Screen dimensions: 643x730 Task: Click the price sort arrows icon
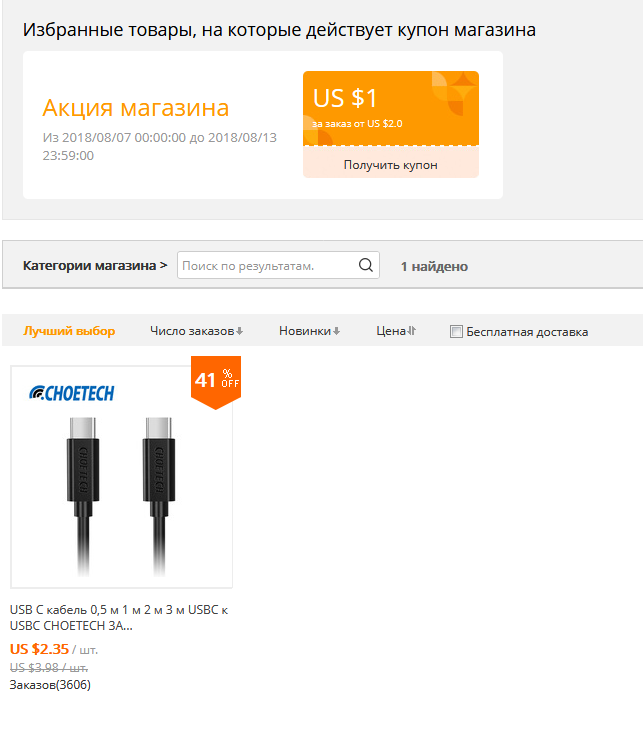(x=412, y=331)
